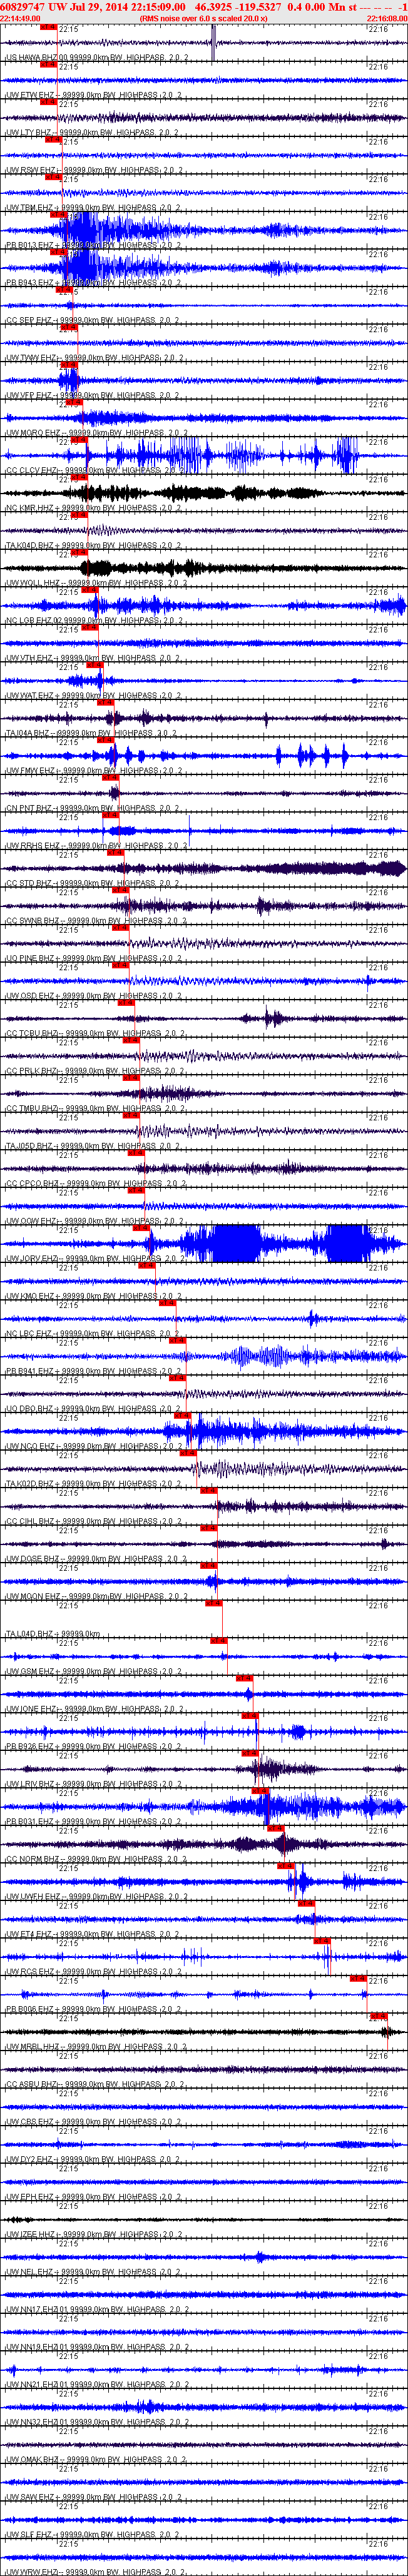The image size is (408, 2576).
Task: Select the 'UW DOSE BHZ' trace label
Action: (31, 1559)
